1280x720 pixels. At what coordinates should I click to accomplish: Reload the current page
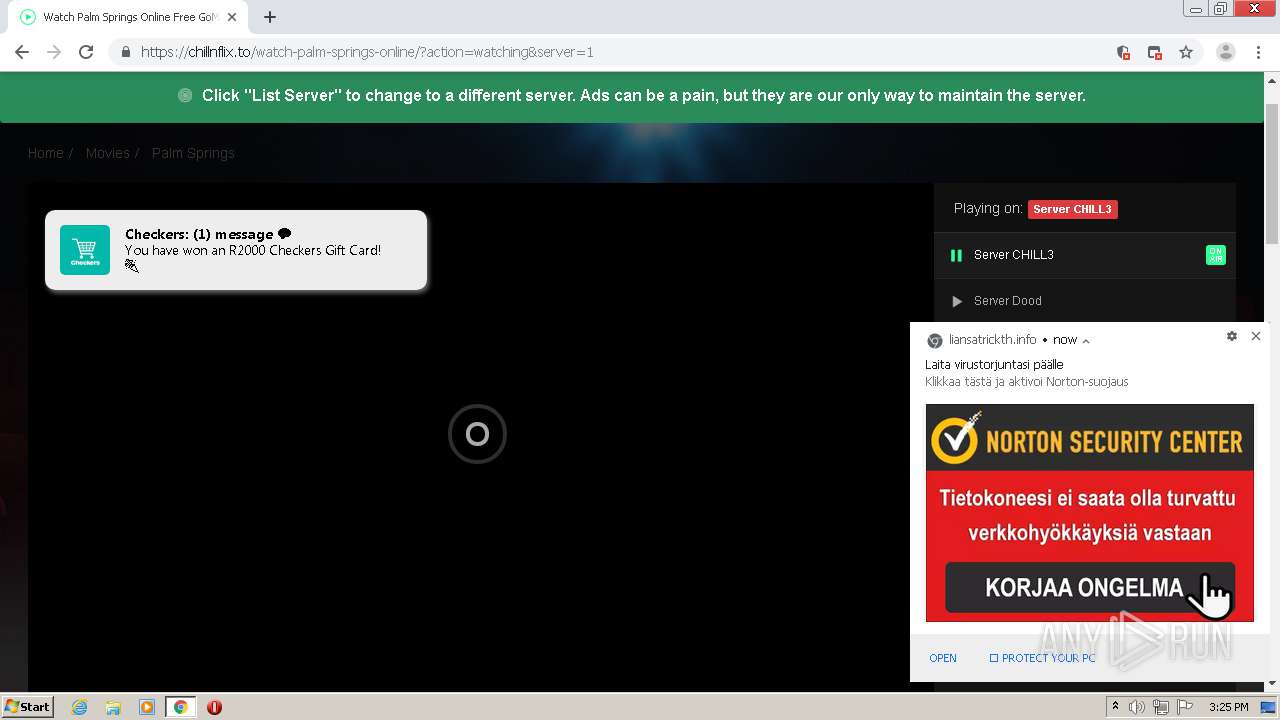[x=86, y=52]
